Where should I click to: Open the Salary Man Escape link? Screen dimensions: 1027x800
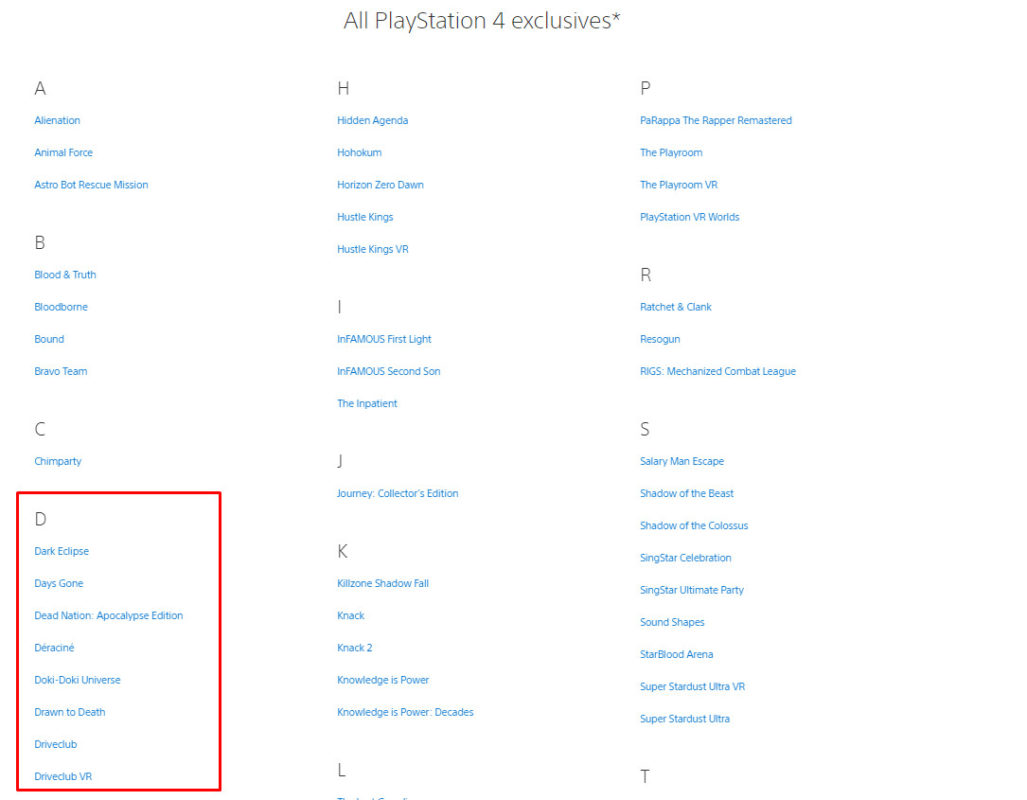tap(682, 461)
